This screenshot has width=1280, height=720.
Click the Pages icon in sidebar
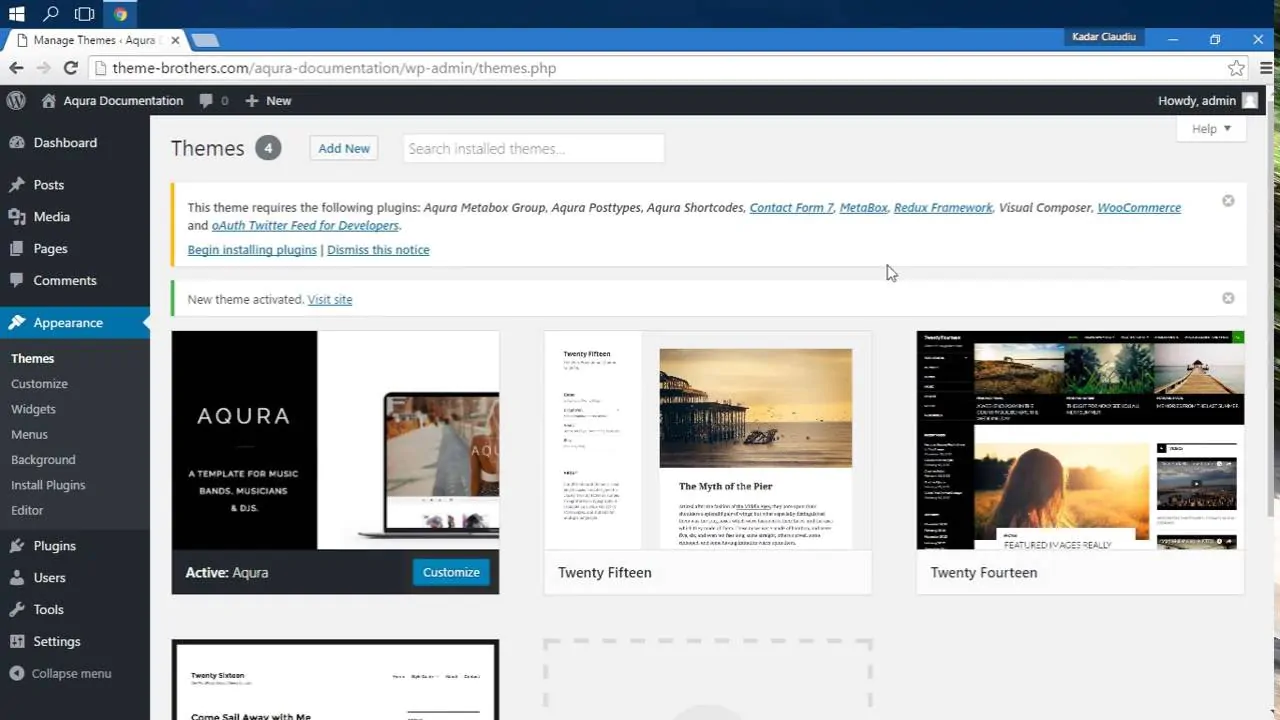(x=17, y=249)
